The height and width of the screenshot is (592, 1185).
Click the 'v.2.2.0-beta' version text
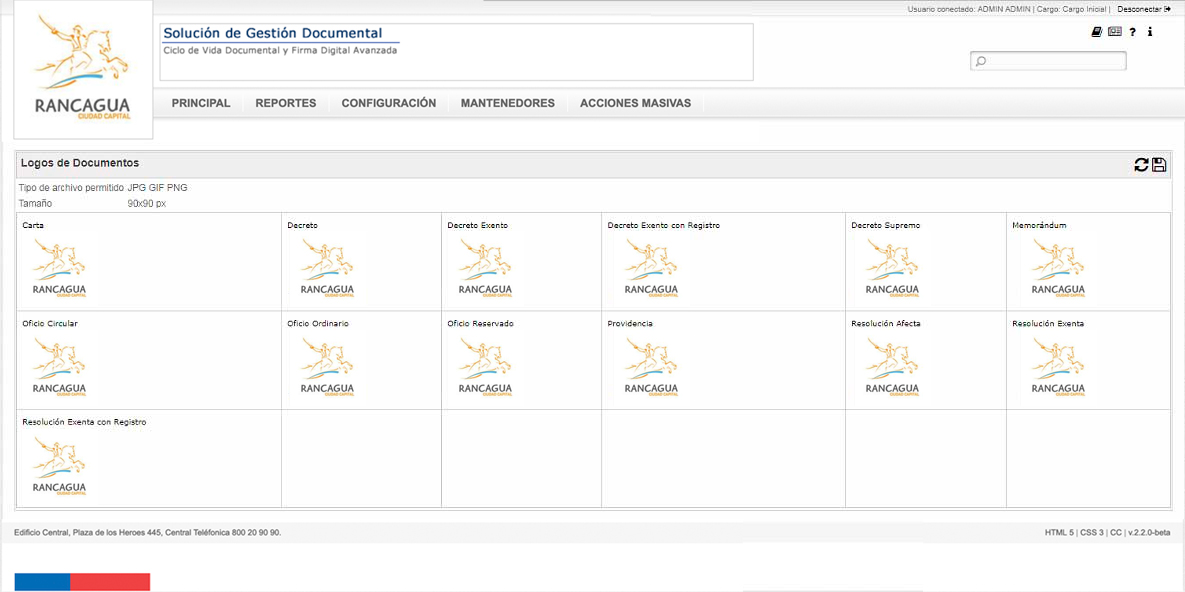coord(1149,533)
